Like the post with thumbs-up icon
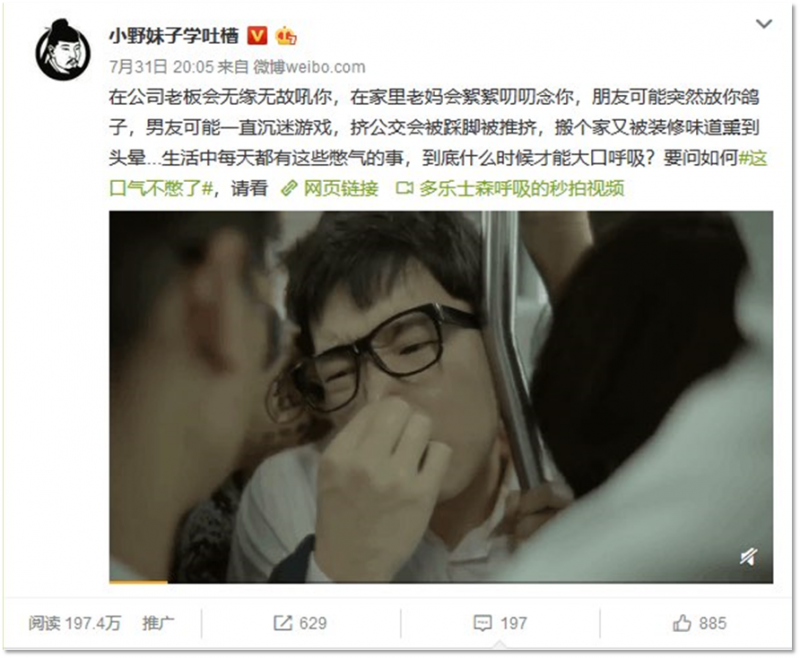Viewport: 800px width, 658px height. click(x=682, y=623)
